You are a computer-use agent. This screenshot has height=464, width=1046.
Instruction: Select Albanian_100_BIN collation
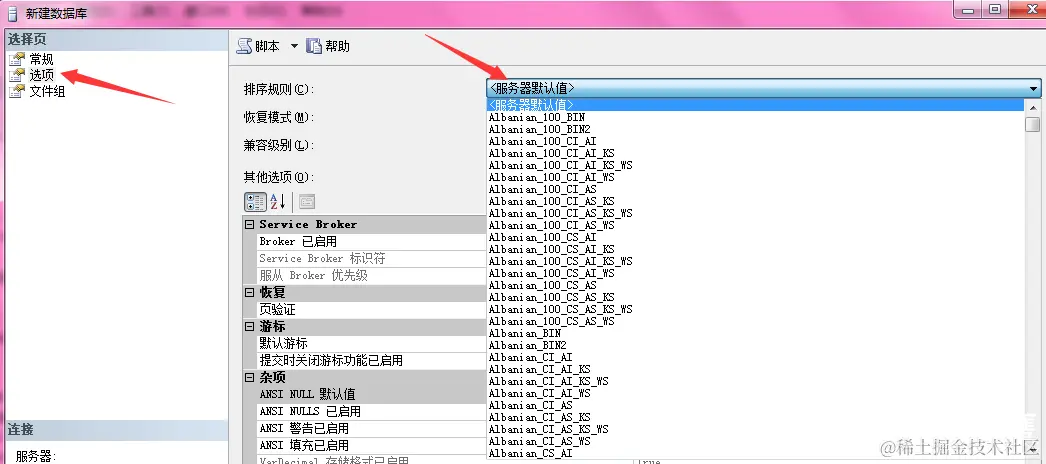tap(755, 117)
